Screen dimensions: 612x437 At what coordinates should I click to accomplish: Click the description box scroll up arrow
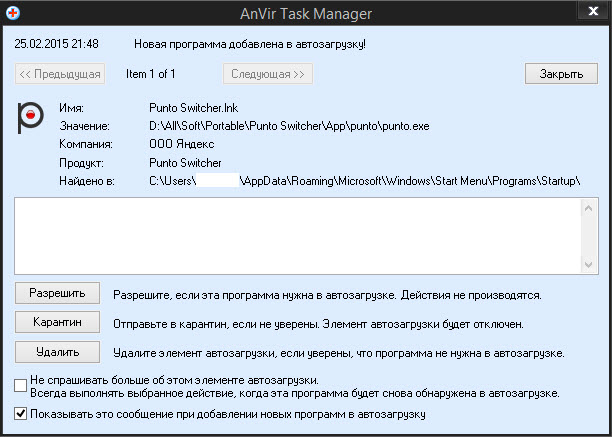click(x=588, y=207)
